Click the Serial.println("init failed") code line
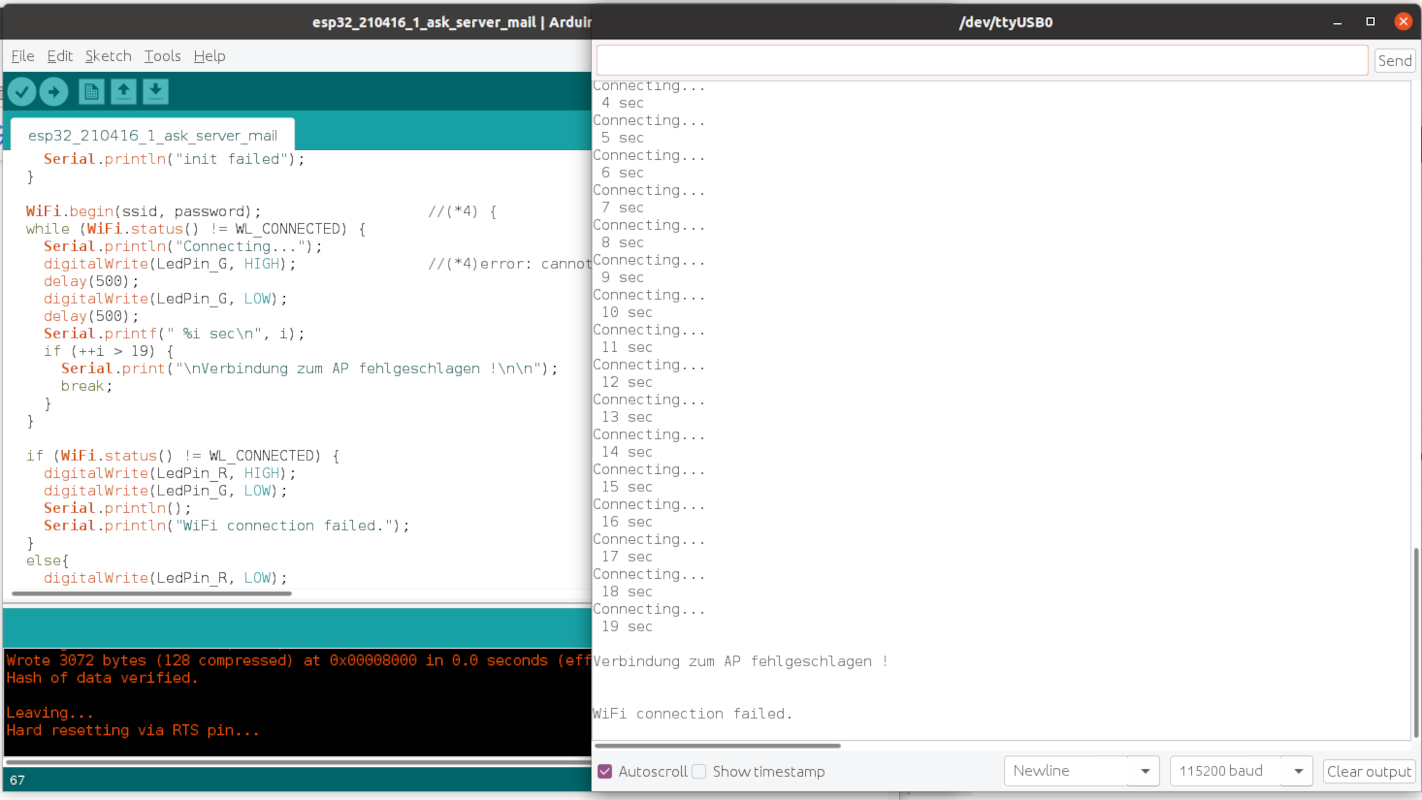This screenshot has width=1422, height=800. pyautogui.click(x=174, y=159)
